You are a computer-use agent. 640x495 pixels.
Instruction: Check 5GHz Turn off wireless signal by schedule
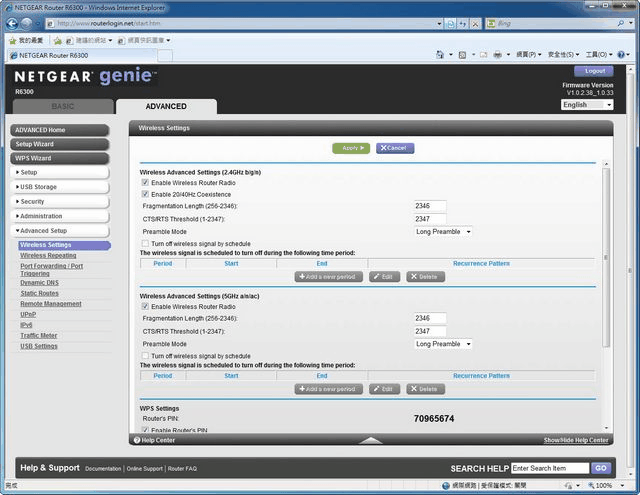click(145, 355)
